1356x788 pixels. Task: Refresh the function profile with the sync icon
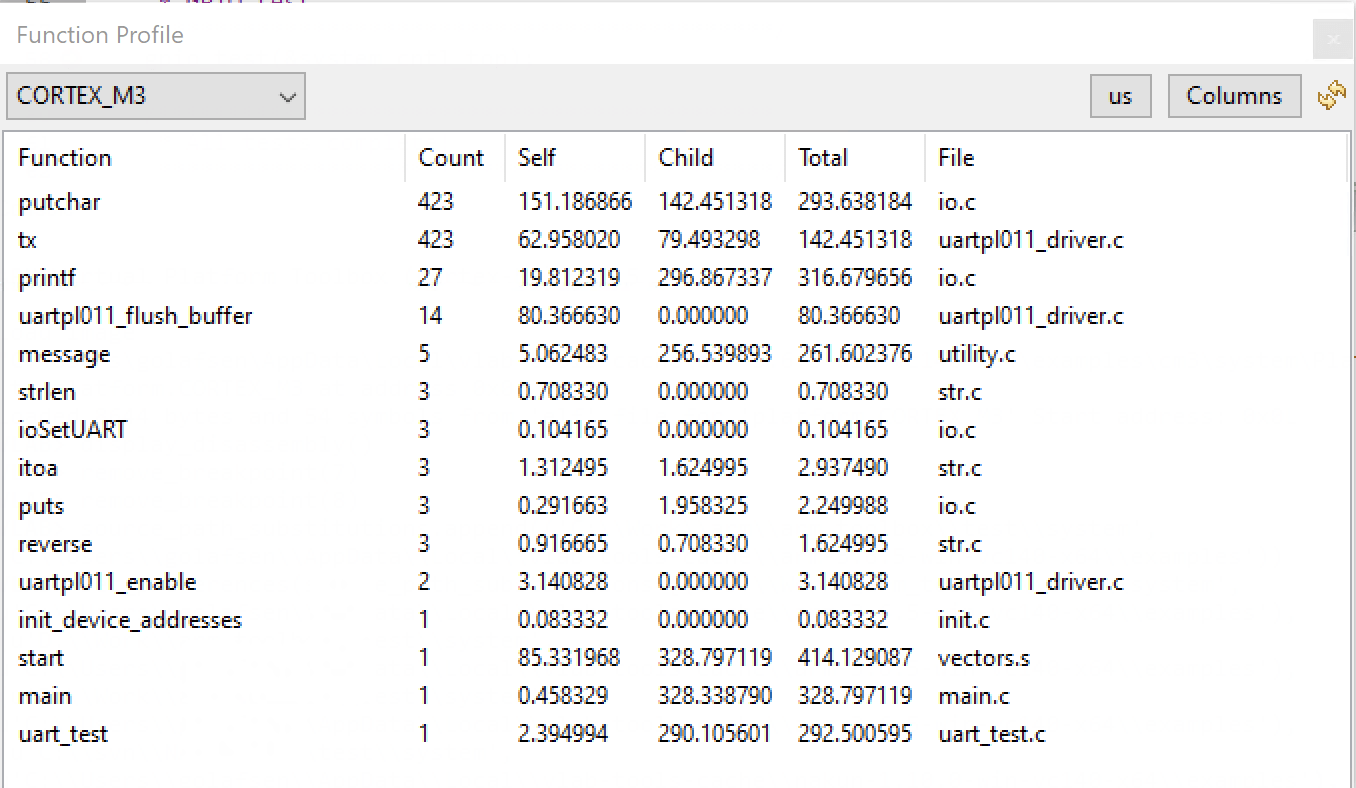click(x=1331, y=95)
